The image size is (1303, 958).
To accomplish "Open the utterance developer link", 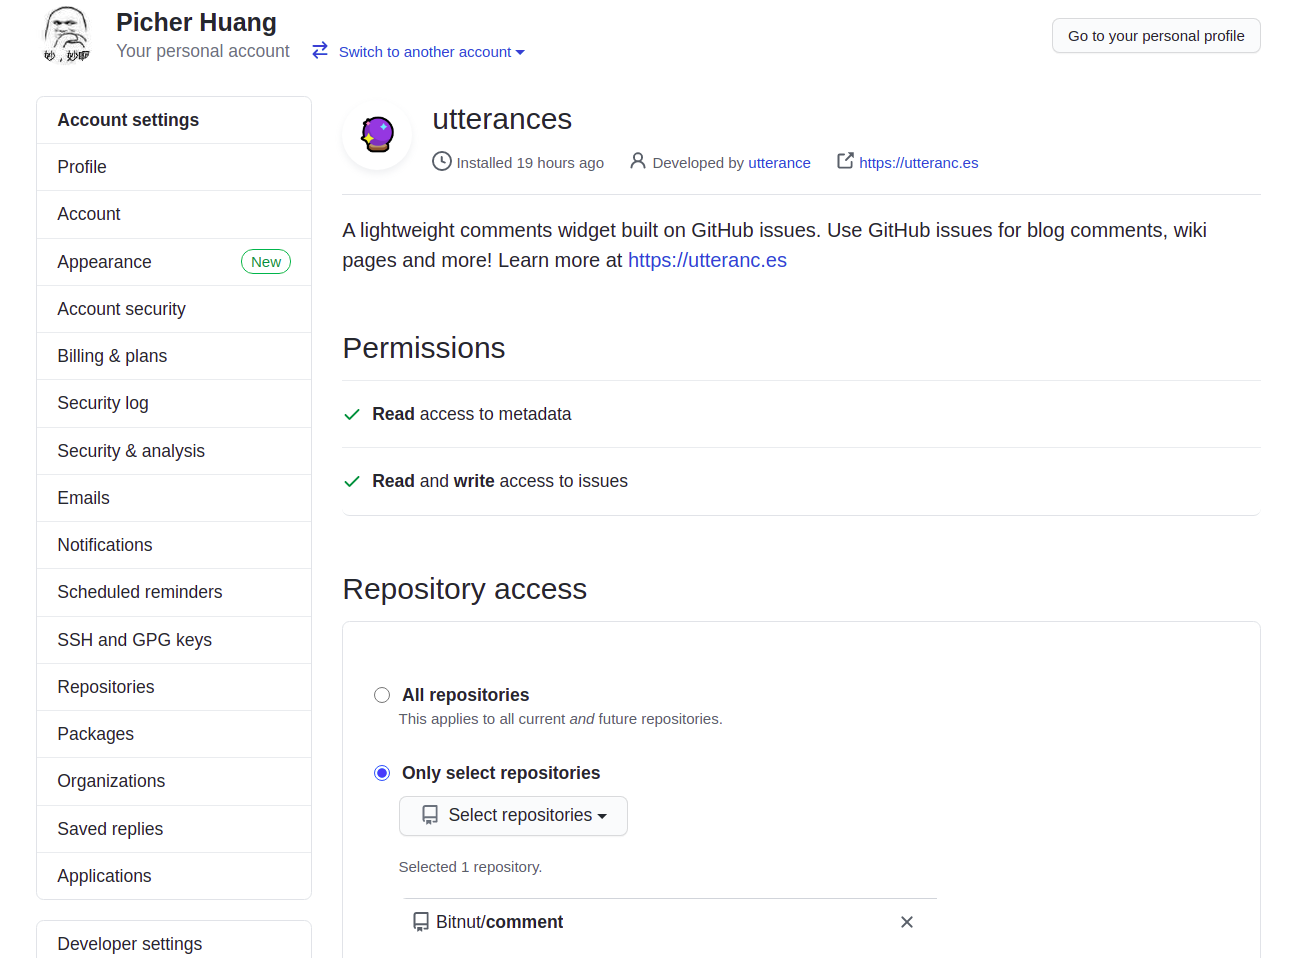I will click(x=779, y=163).
